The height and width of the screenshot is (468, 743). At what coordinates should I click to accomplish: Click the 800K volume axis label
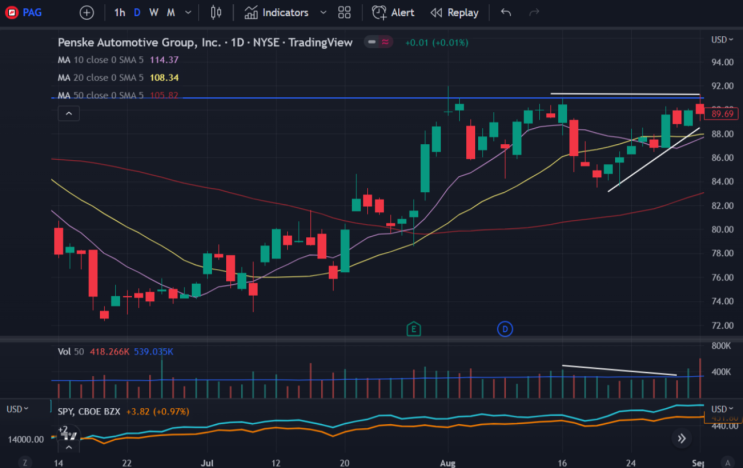(x=721, y=346)
